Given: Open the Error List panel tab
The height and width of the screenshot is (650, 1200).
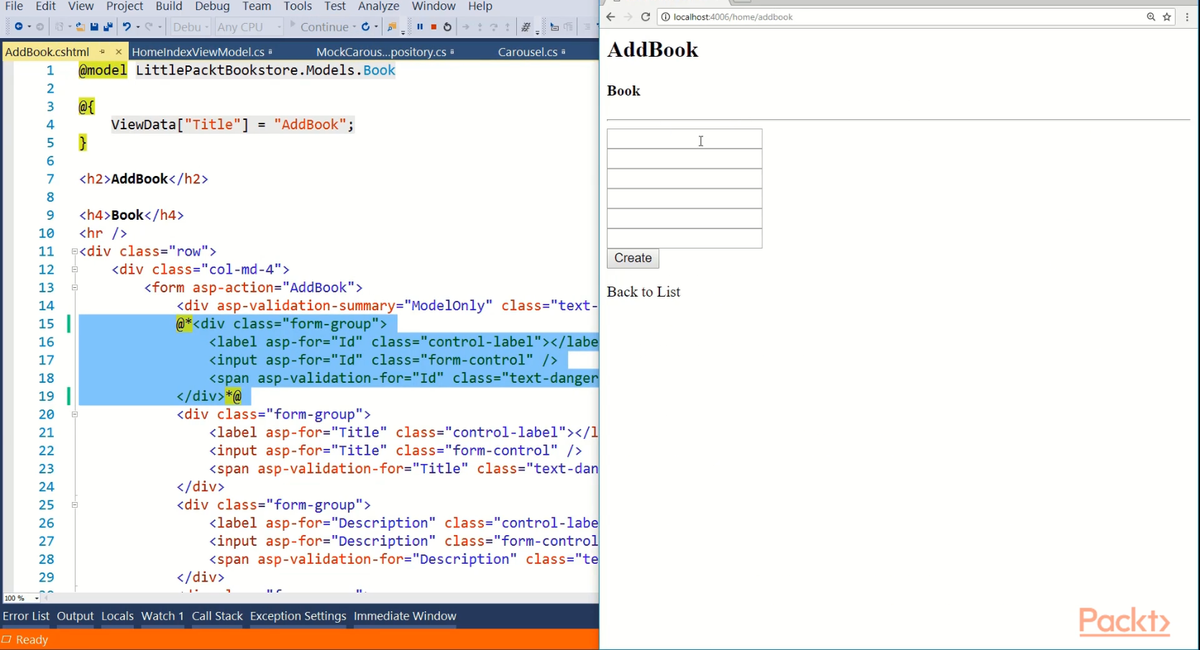Looking at the screenshot, I should click(26, 616).
